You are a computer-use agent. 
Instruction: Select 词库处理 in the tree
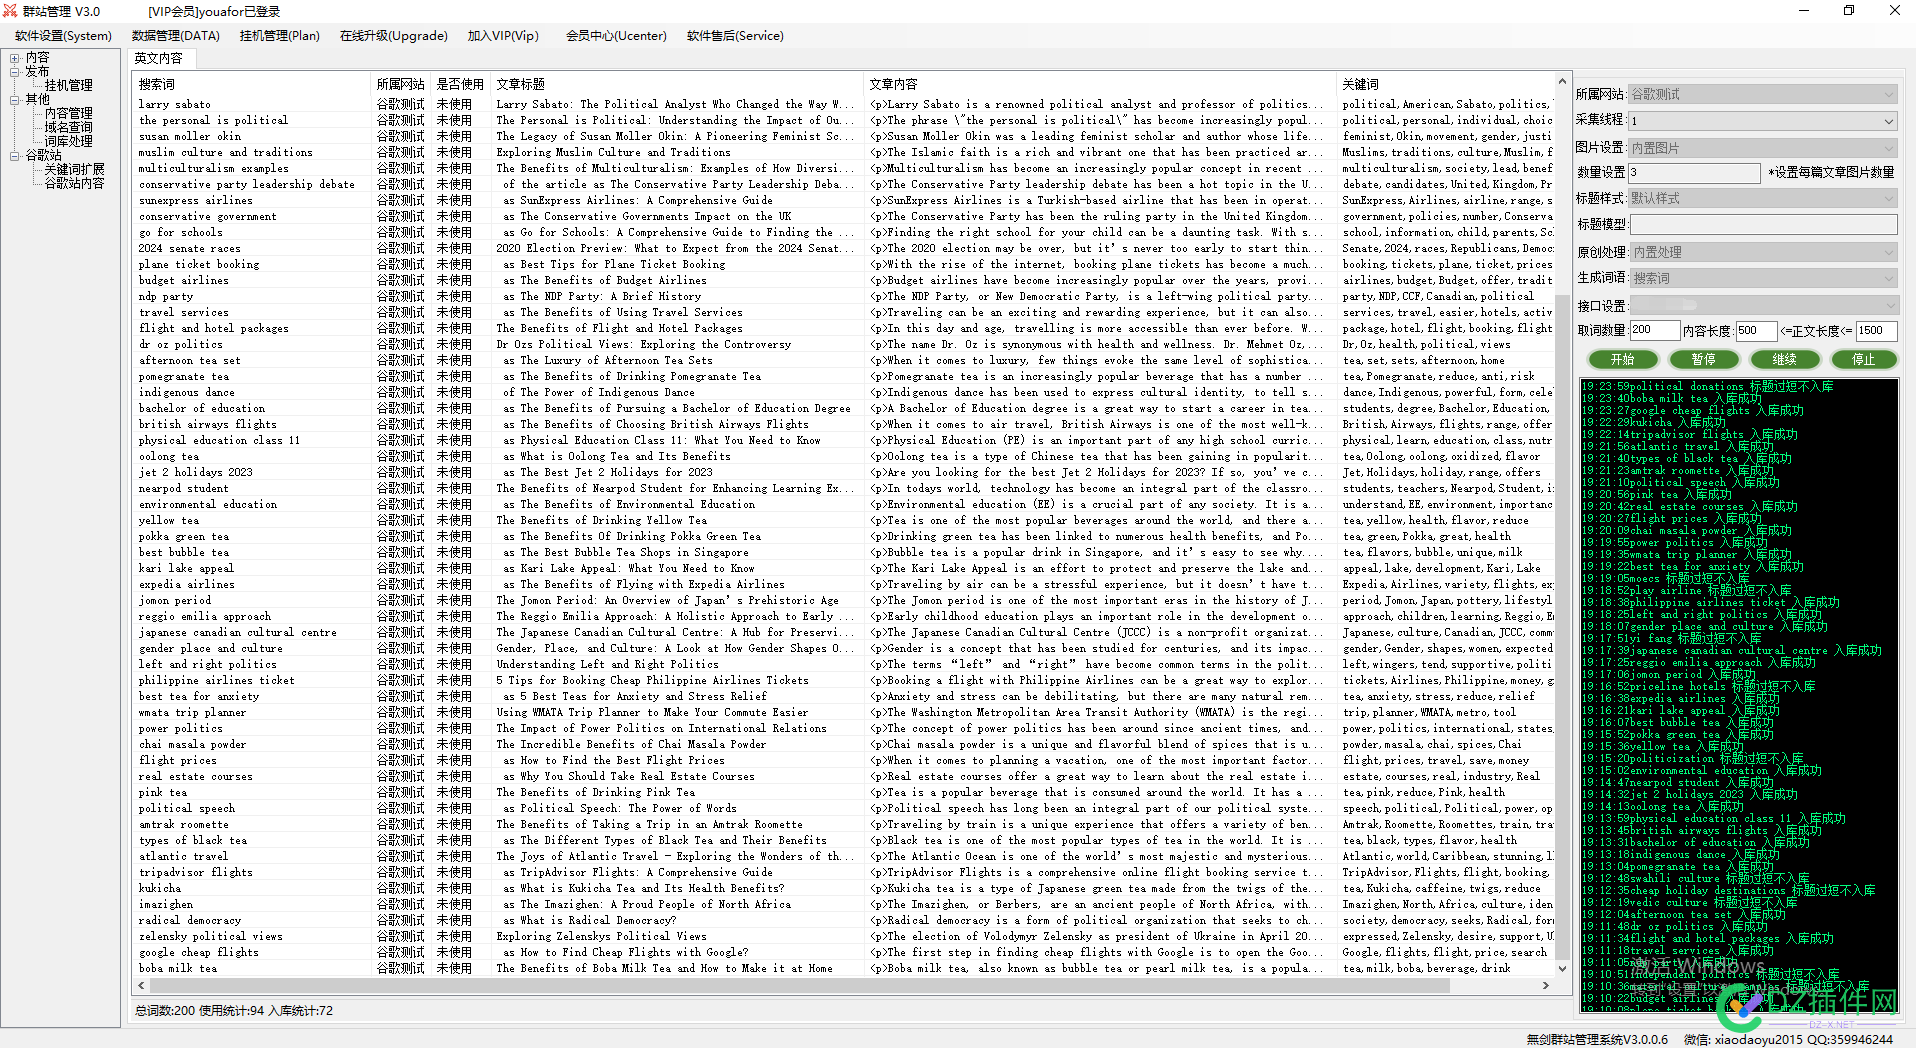coord(69,142)
